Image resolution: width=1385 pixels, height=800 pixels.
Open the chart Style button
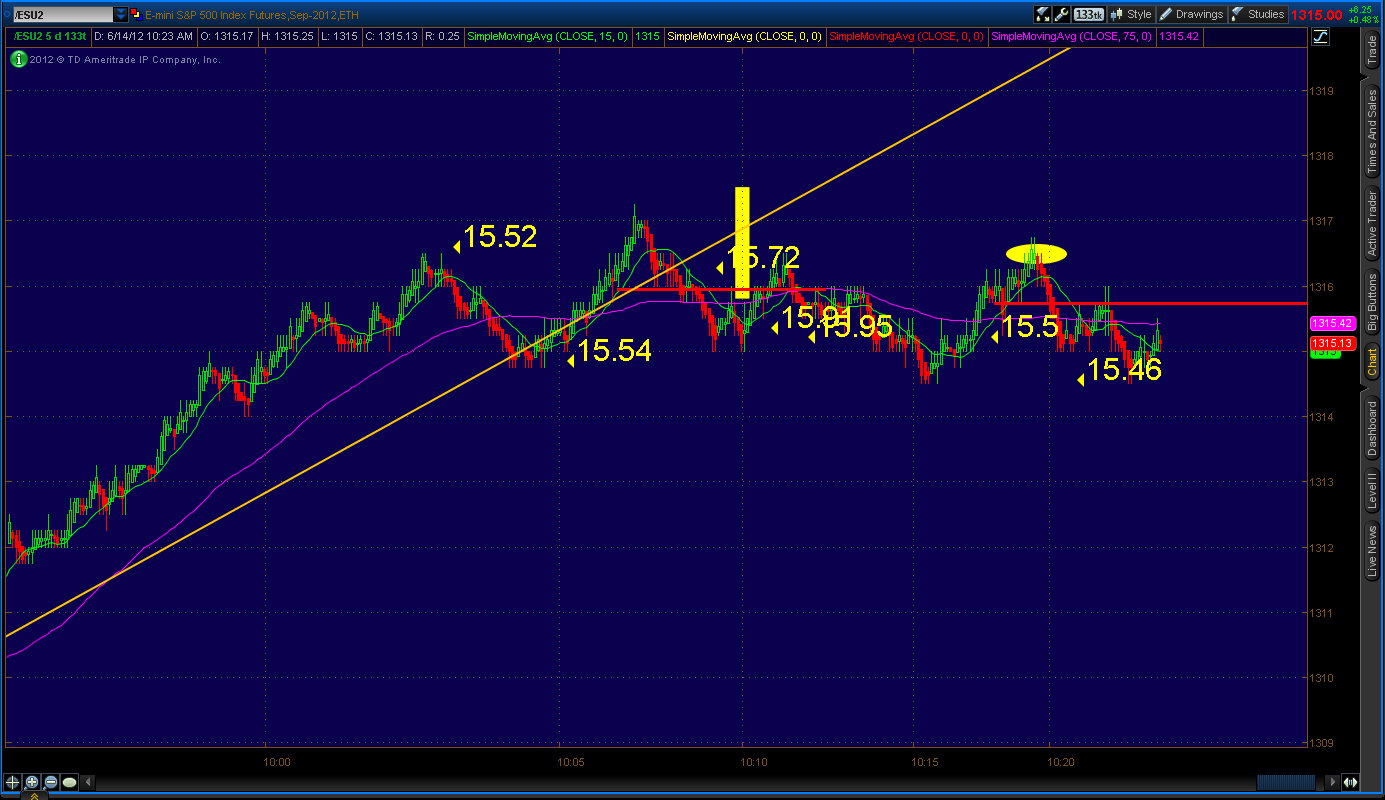pyautogui.click(x=1131, y=14)
